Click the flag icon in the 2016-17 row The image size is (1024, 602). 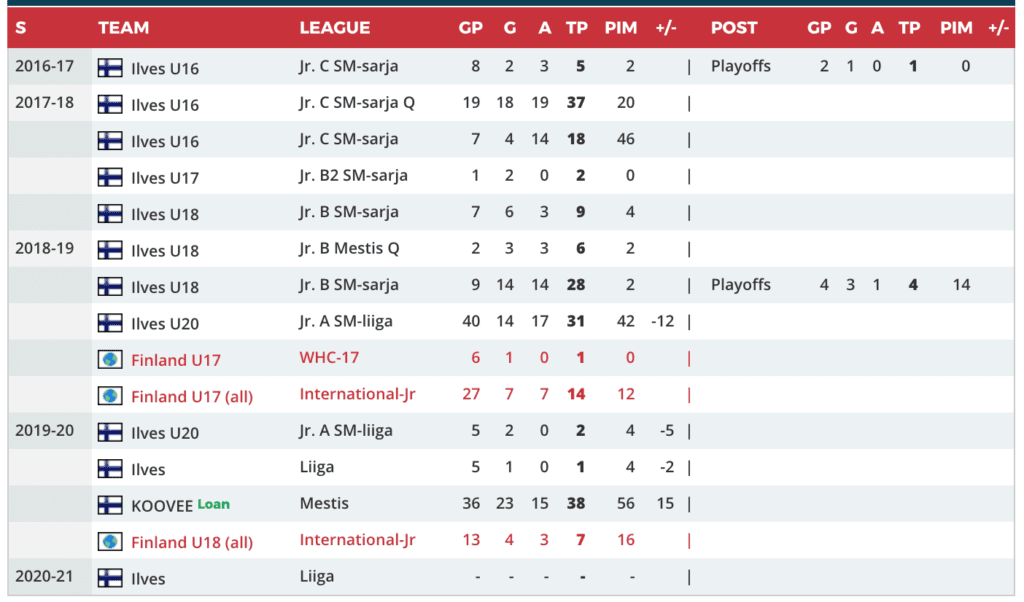(110, 68)
